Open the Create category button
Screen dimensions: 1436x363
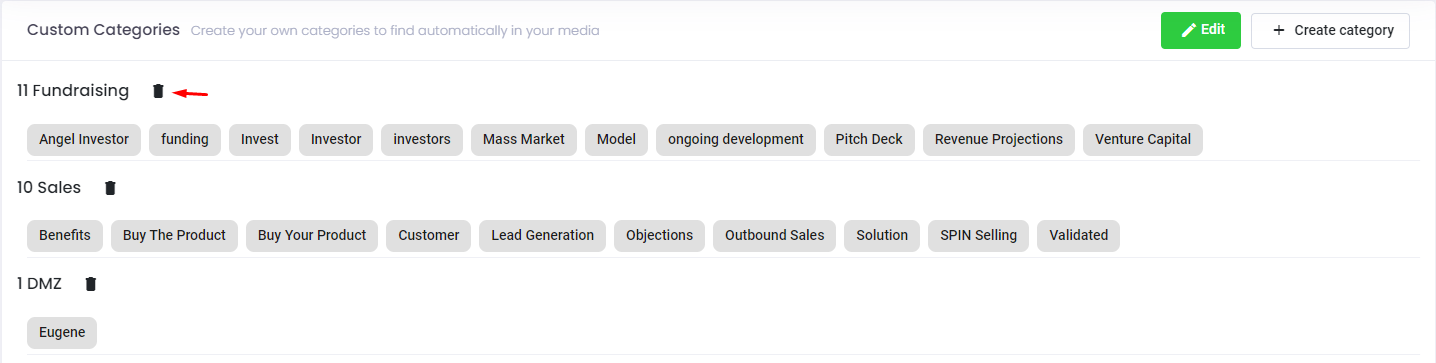(1330, 30)
